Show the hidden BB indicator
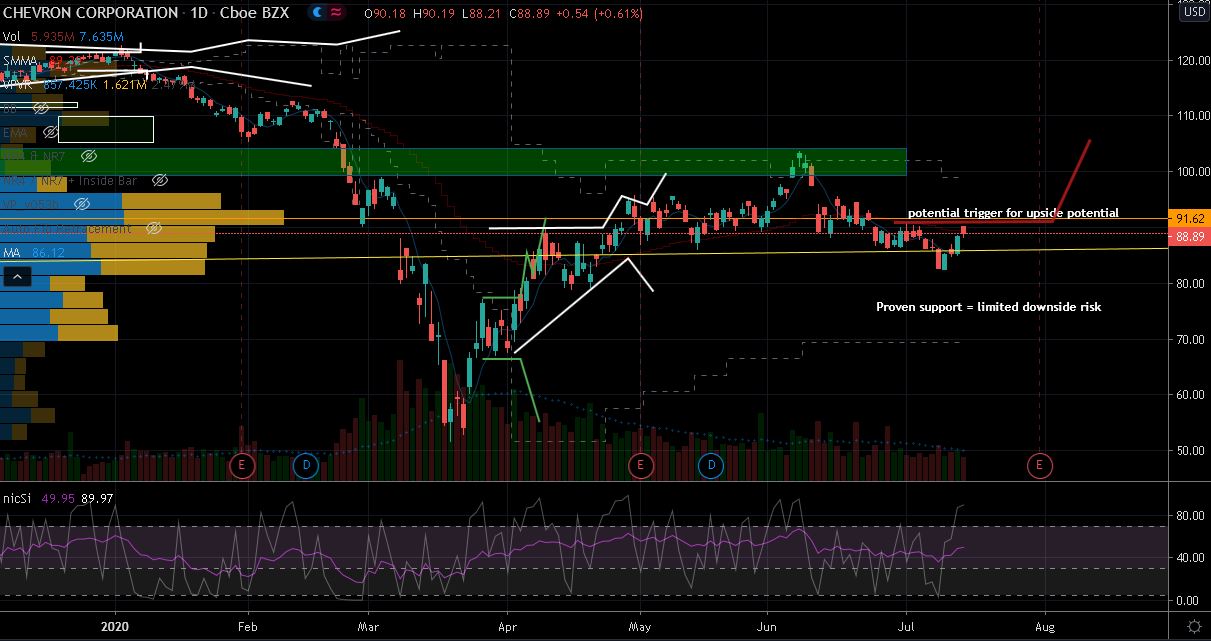The width and height of the screenshot is (1211, 641). click(x=41, y=108)
